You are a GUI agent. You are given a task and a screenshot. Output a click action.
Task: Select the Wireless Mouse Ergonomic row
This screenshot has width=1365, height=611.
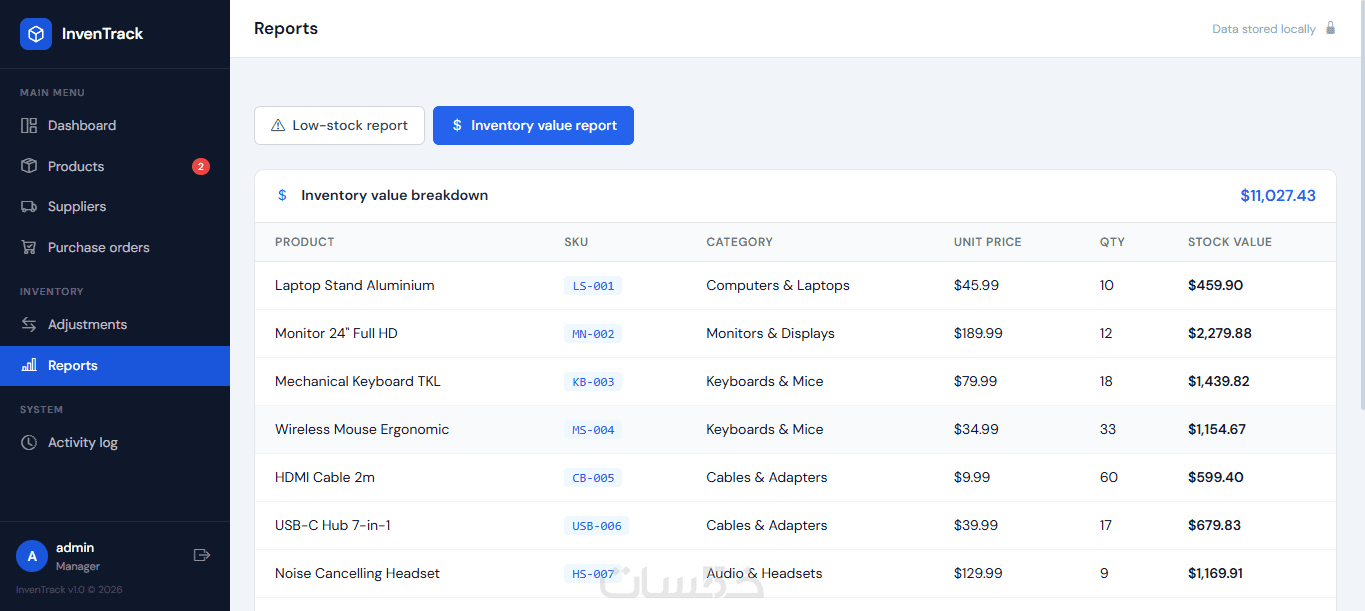tap(362, 430)
